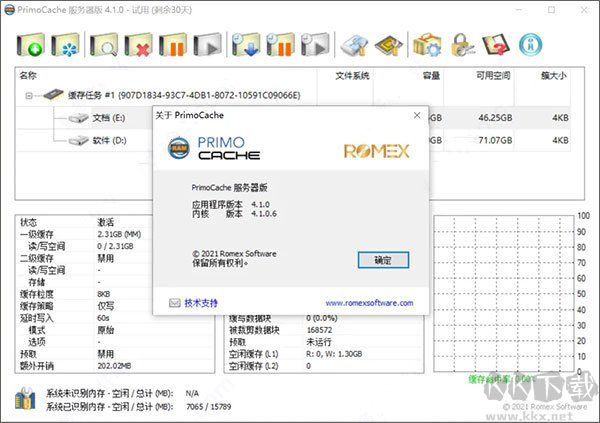
Task: Open the magnifier drive icon in toolbar
Action: (104, 45)
